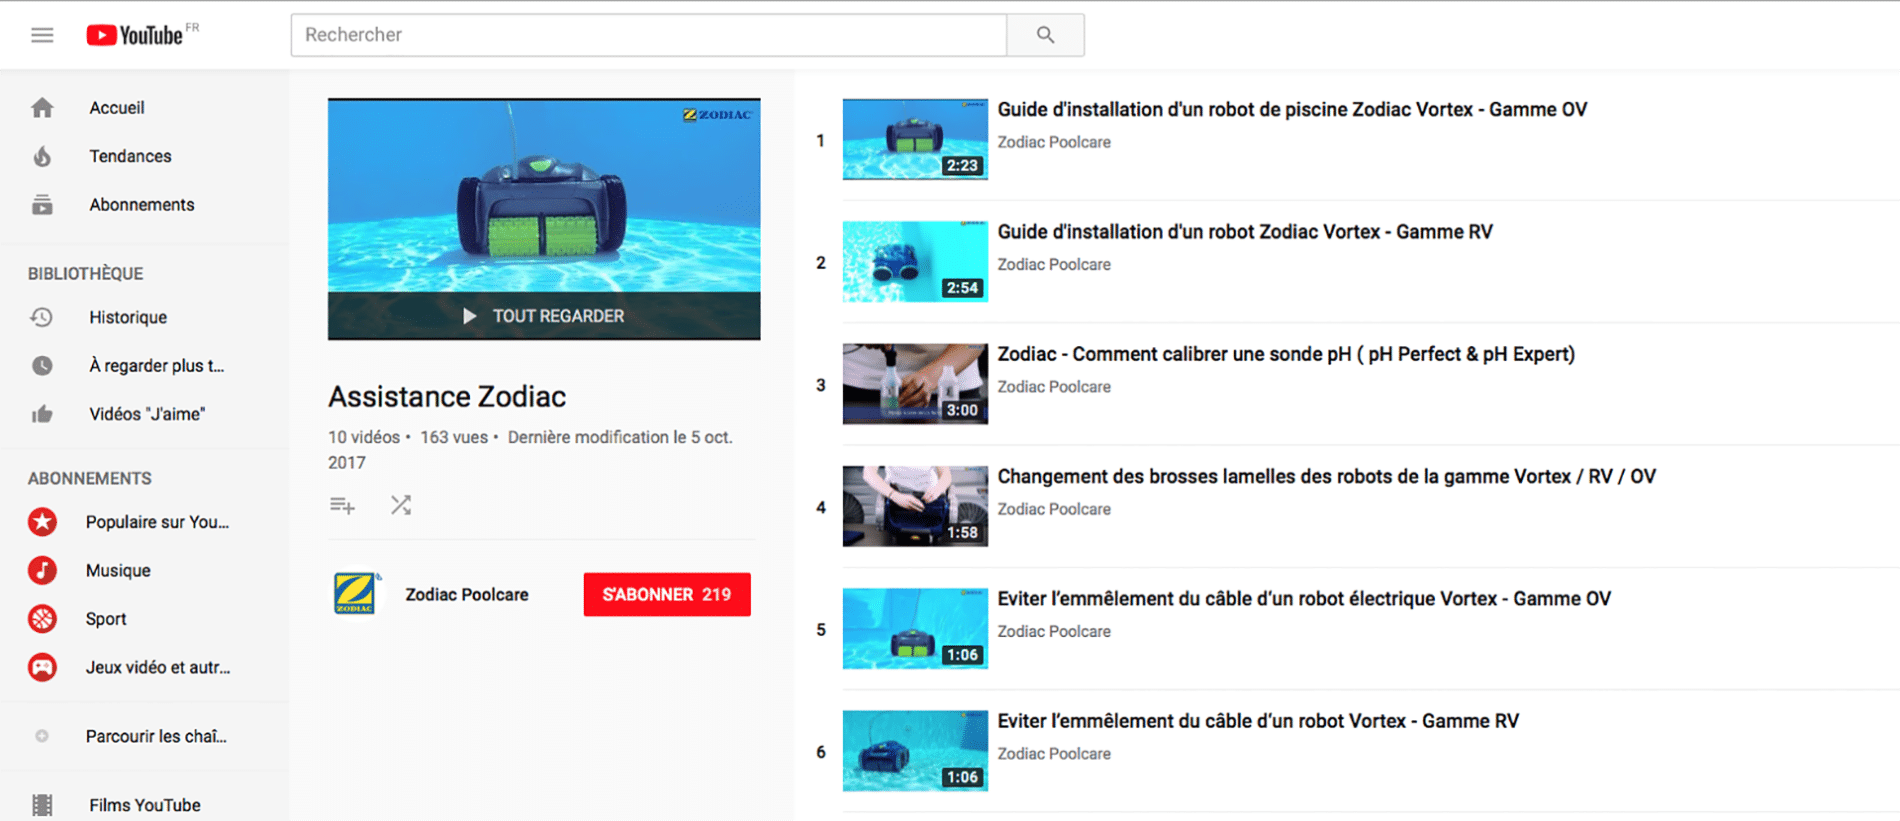Open Abonnements in sidebar
Image resolution: width=1900 pixels, height=821 pixels.
pos(141,205)
